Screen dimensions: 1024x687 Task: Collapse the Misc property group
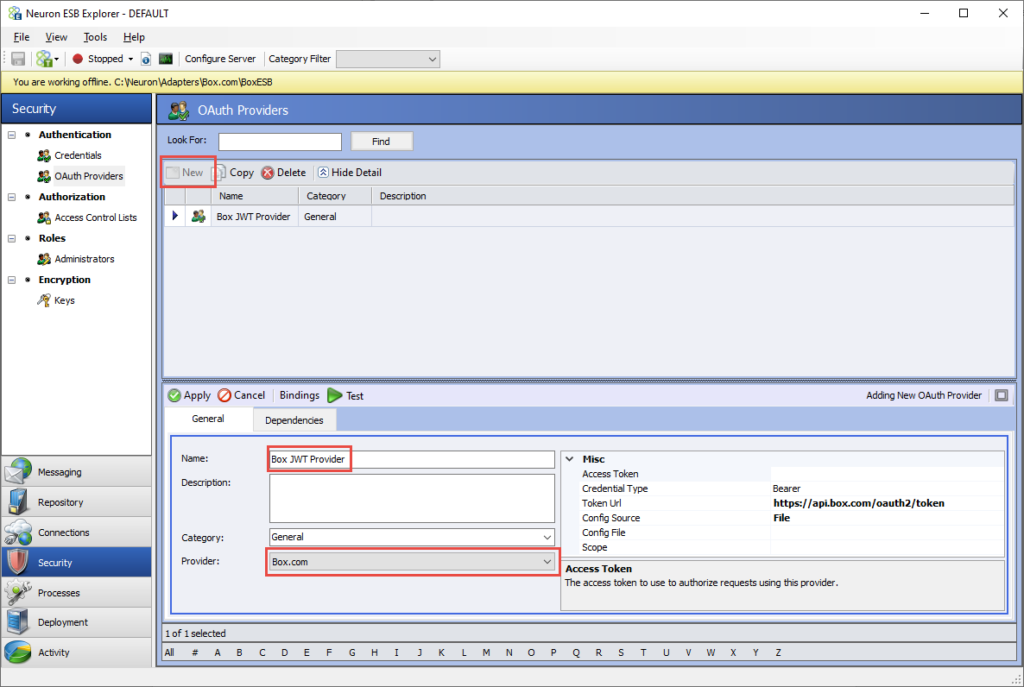pos(570,459)
